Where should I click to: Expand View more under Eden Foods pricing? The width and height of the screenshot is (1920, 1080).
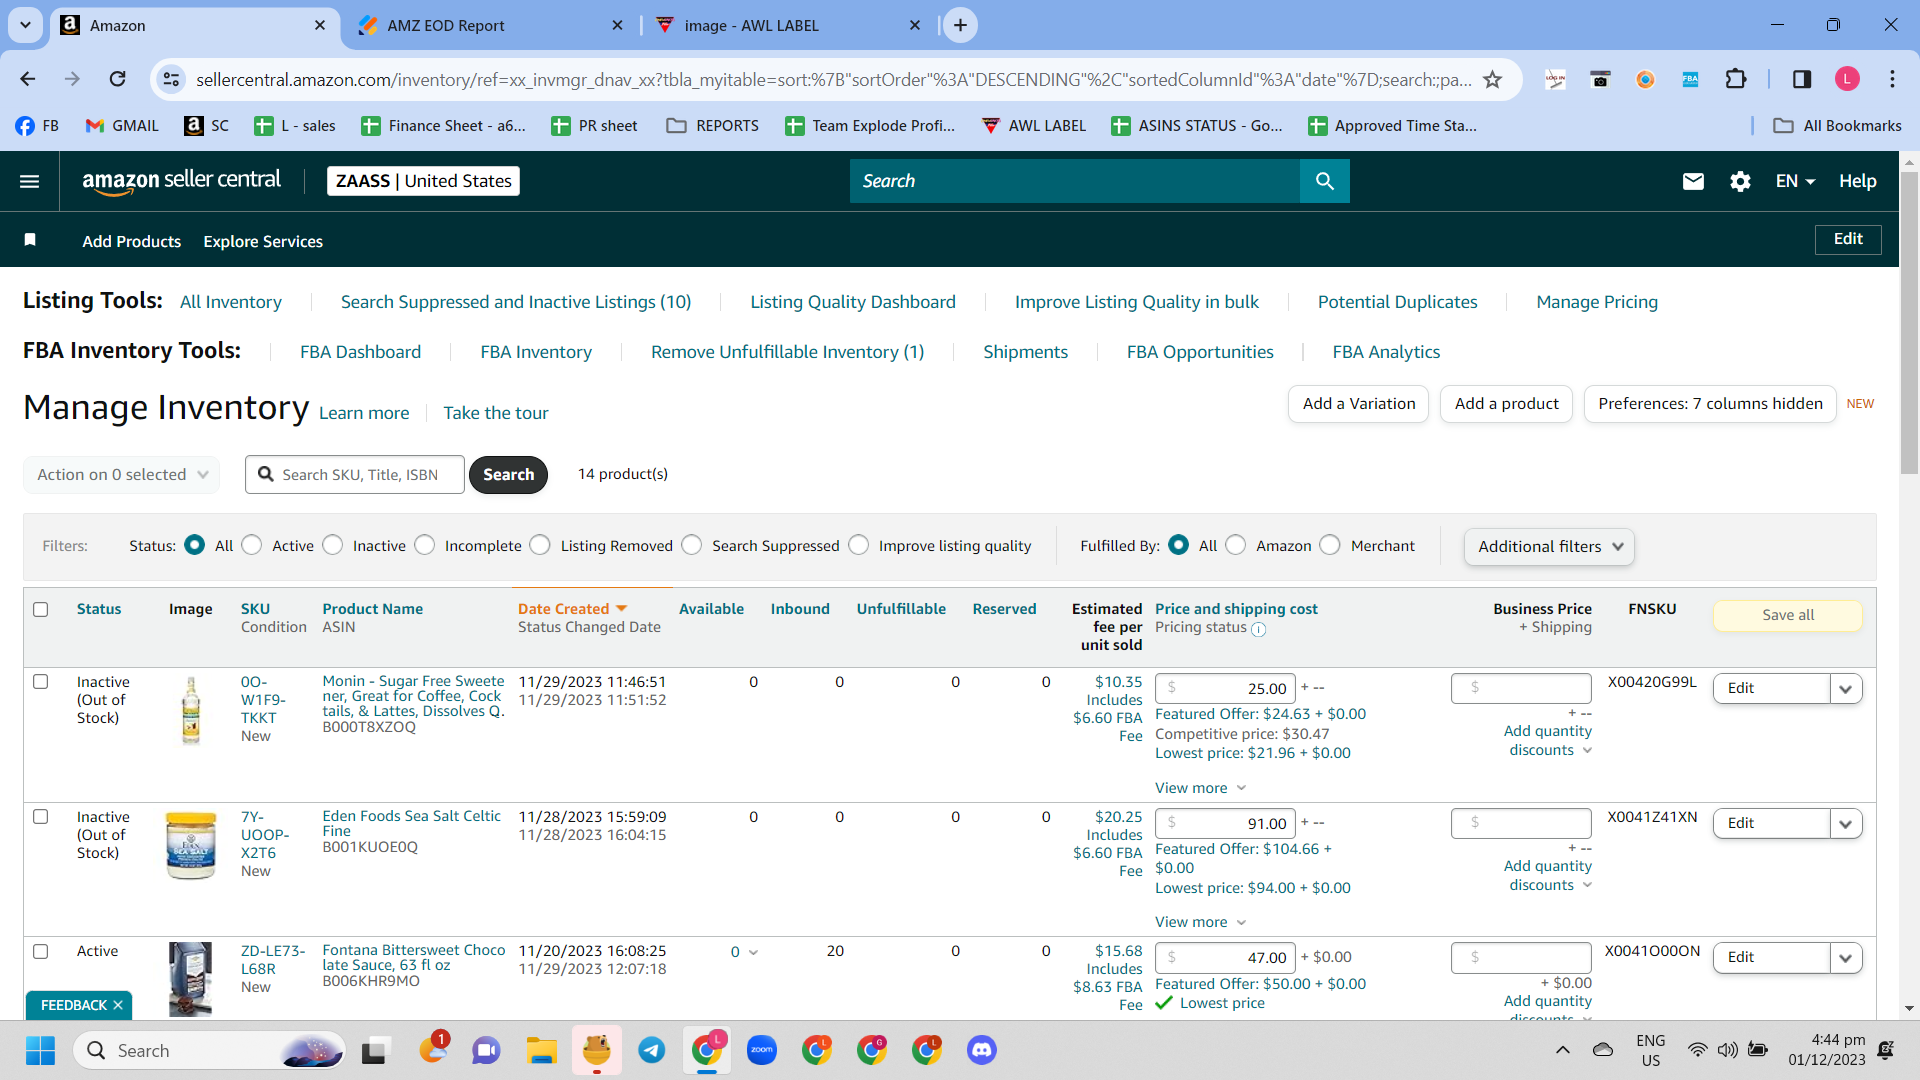tap(1200, 922)
